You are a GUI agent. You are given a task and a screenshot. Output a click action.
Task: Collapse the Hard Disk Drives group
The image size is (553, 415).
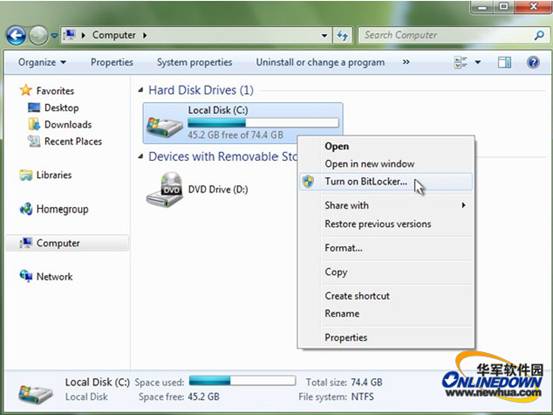141,90
